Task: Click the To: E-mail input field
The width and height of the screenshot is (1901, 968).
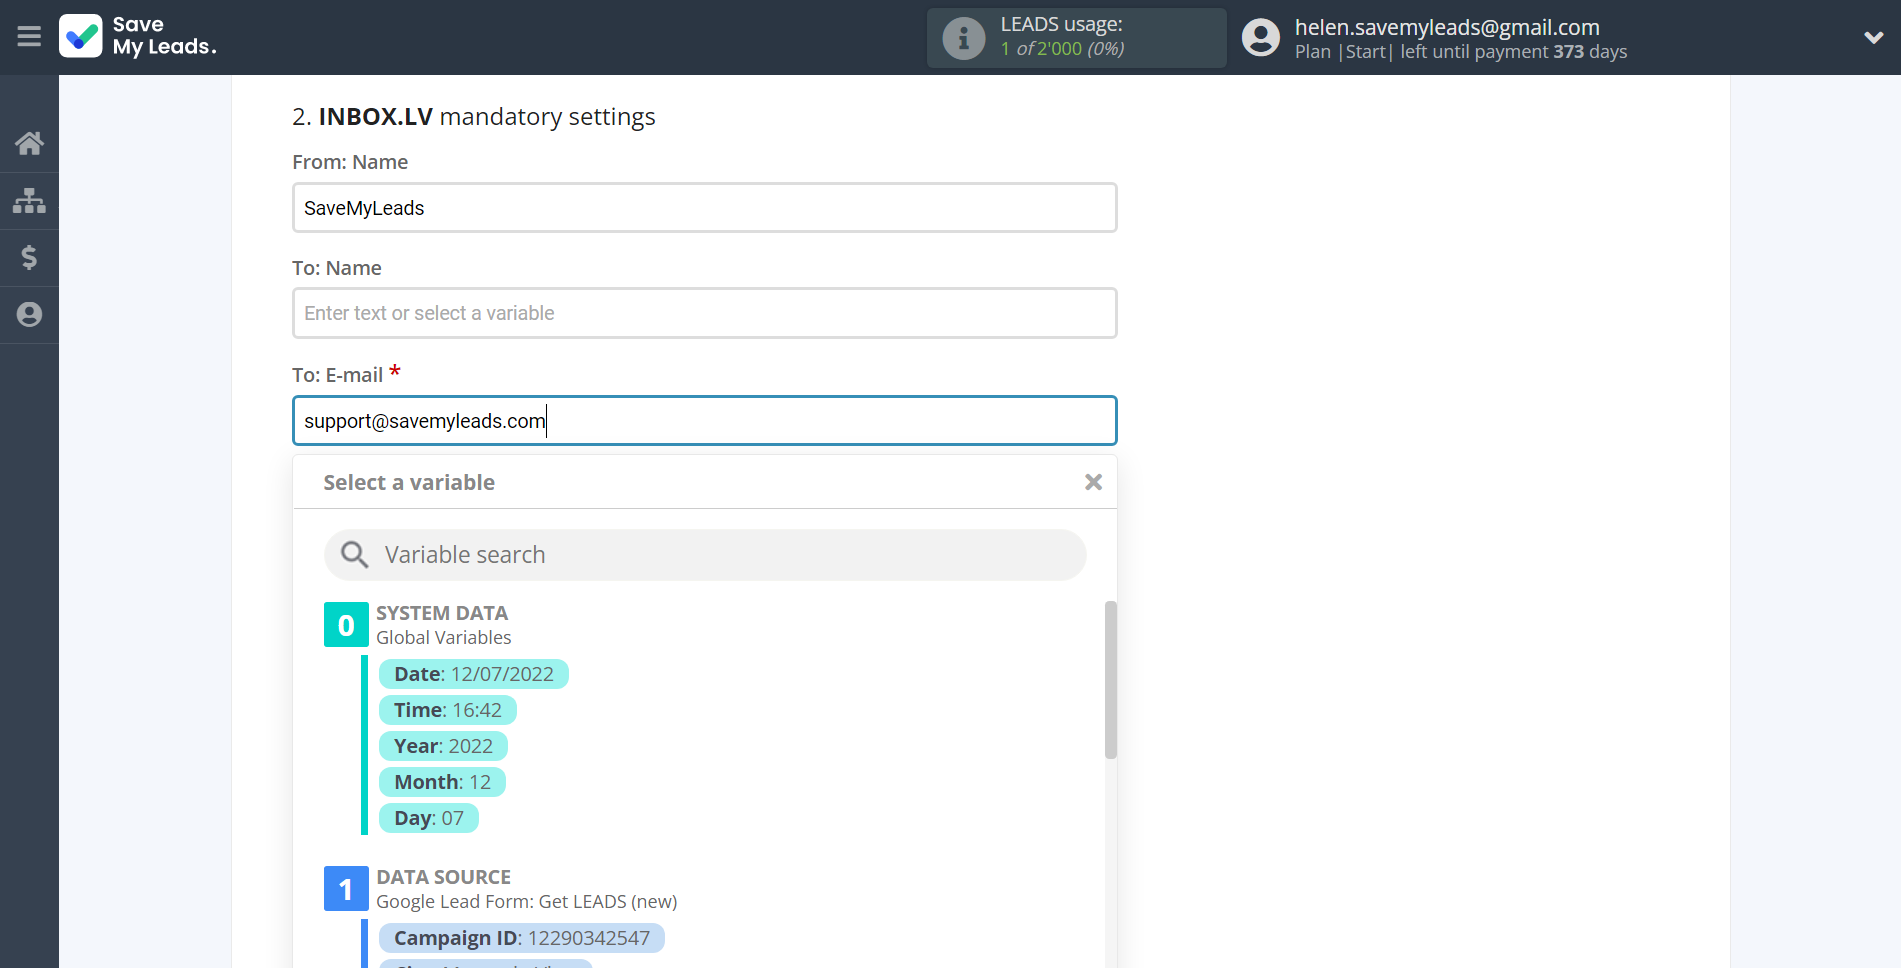Action: pyautogui.click(x=704, y=421)
